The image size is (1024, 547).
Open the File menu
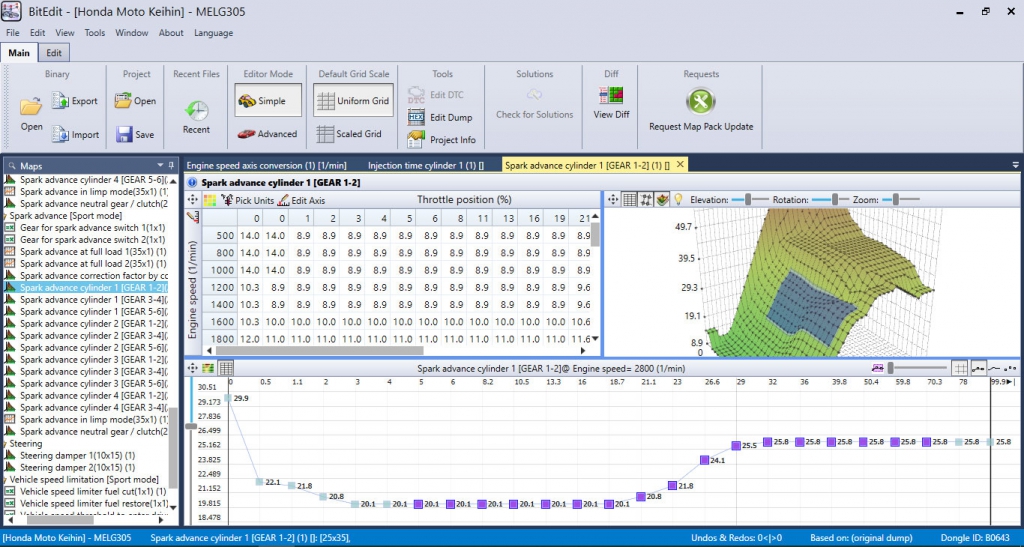pos(12,33)
